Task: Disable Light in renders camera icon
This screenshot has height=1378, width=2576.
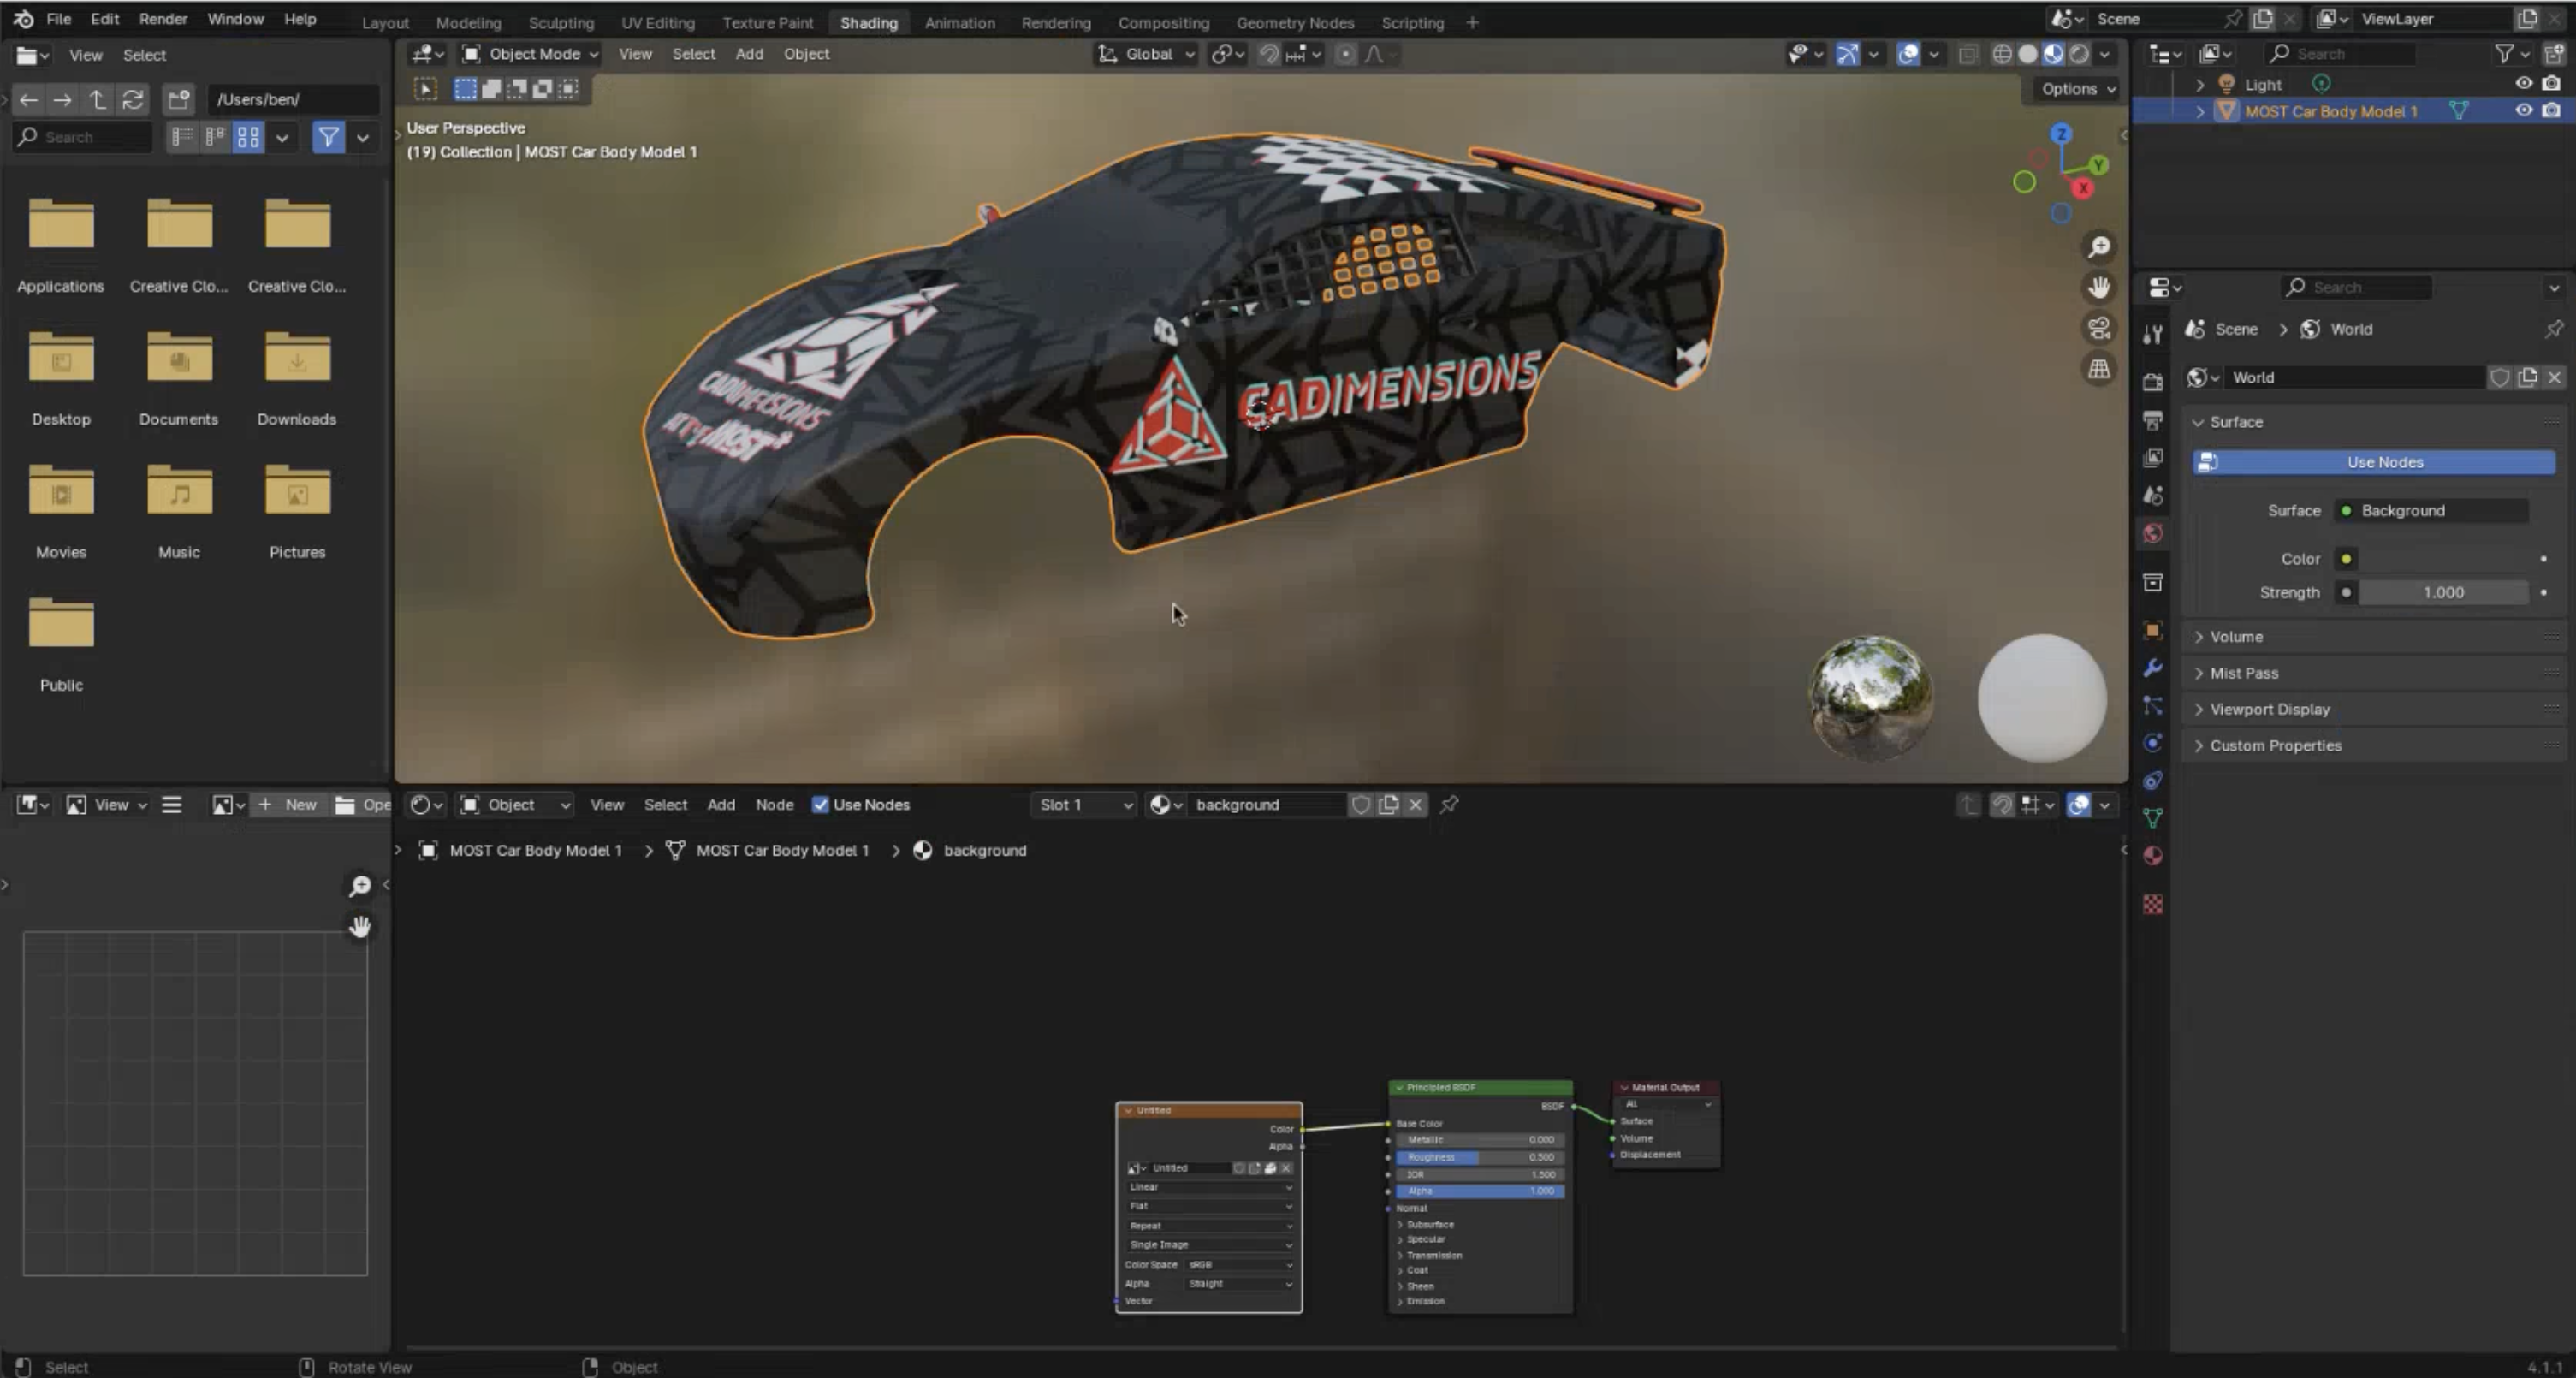Action: pyautogui.click(x=2552, y=84)
